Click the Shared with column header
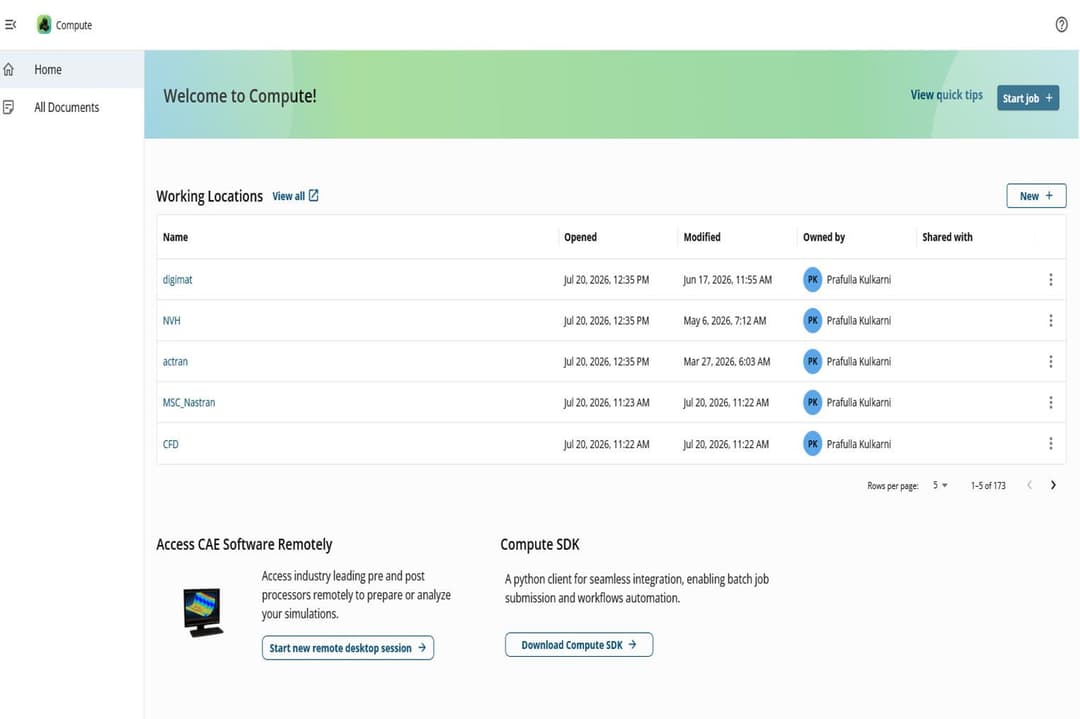The width and height of the screenshot is (1080, 719). (947, 237)
